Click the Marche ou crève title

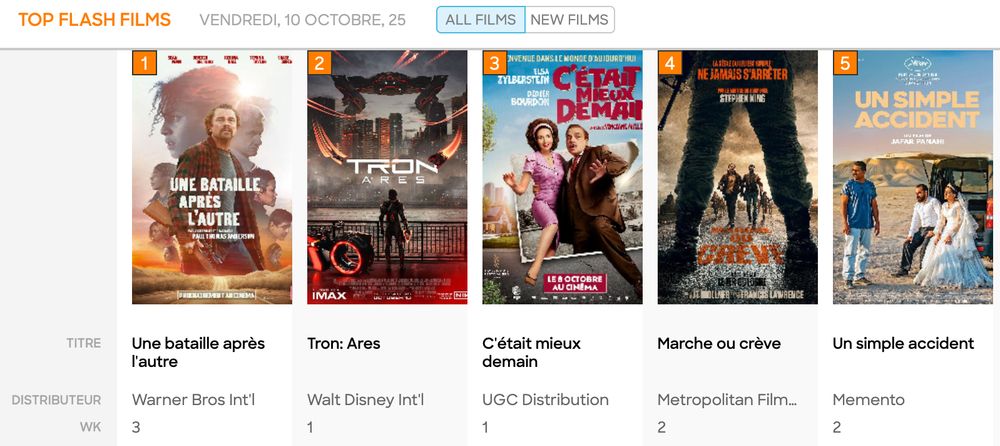tap(719, 343)
